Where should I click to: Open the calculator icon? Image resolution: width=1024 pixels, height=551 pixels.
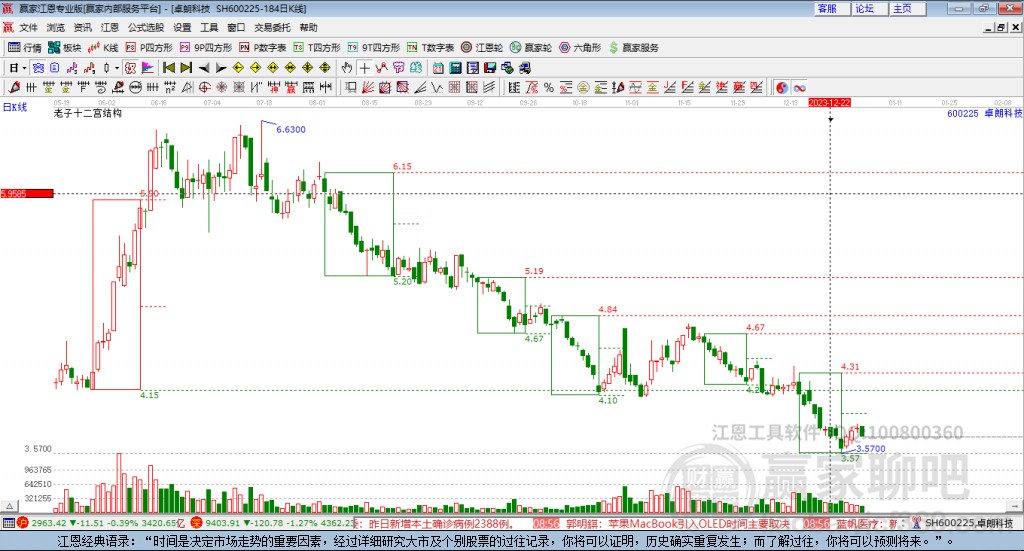[x=455, y=68]
